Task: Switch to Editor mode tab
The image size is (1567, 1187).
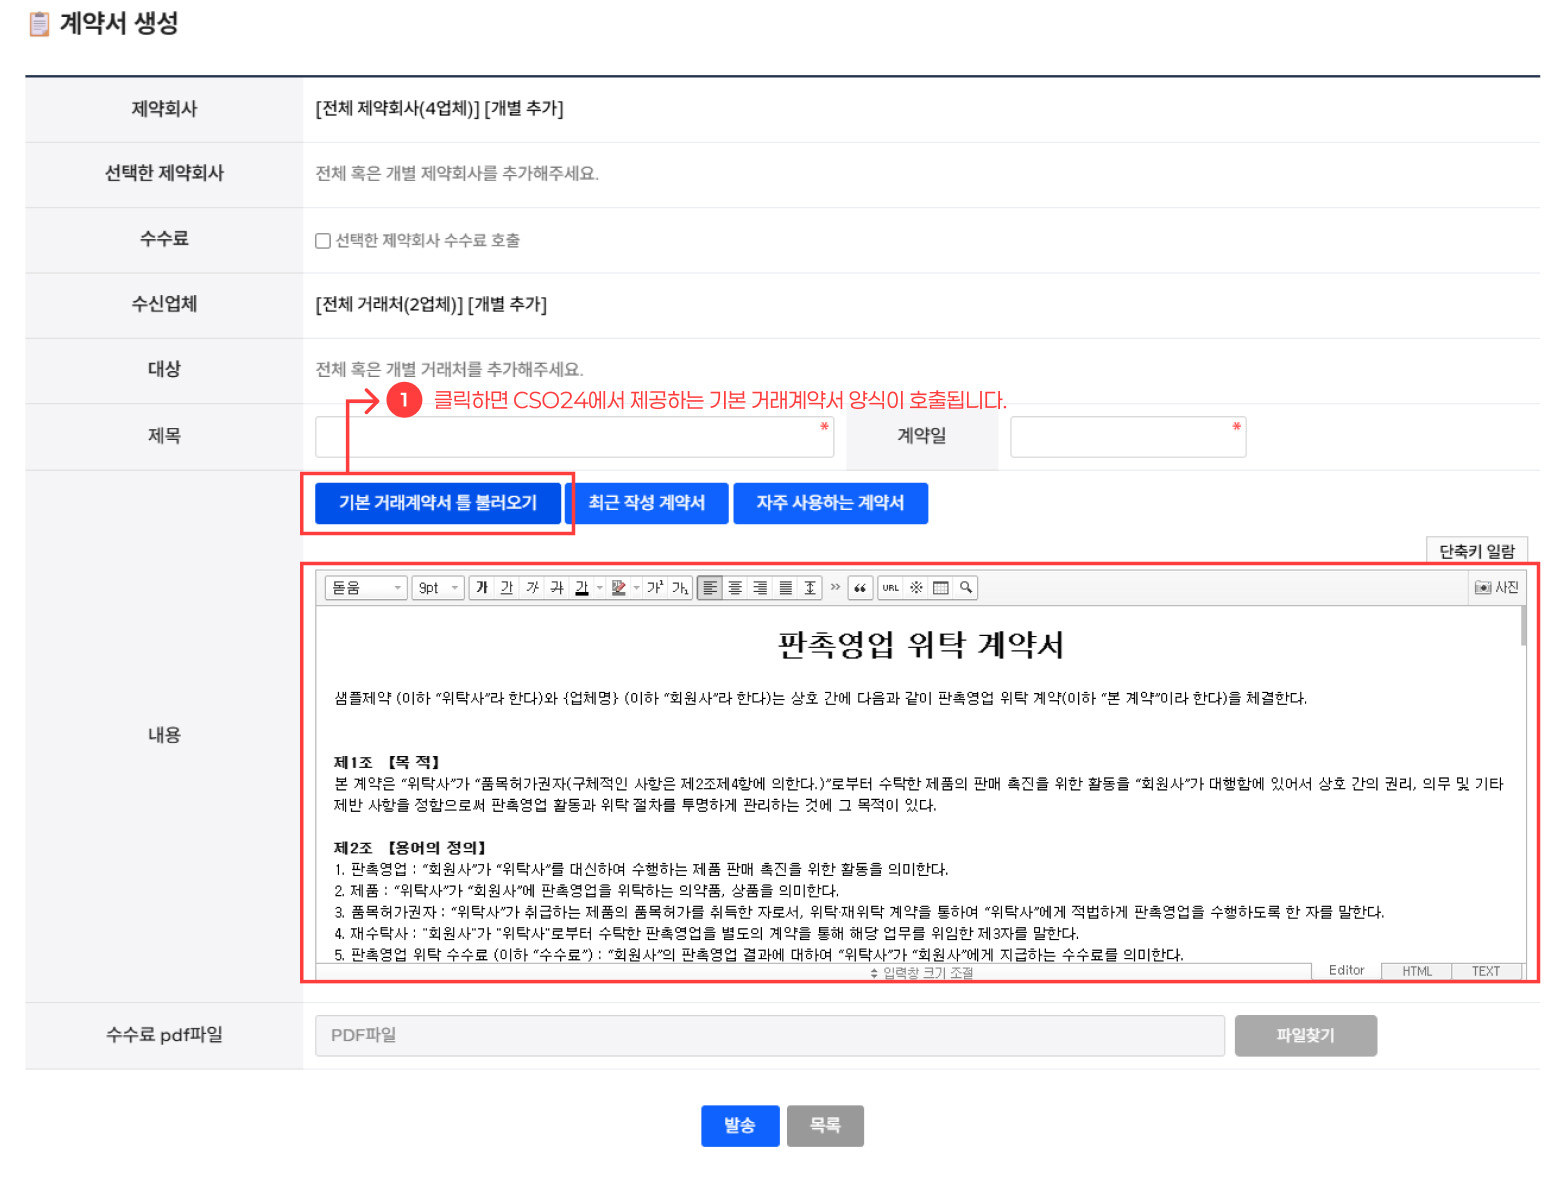Action: [1346, 971]
